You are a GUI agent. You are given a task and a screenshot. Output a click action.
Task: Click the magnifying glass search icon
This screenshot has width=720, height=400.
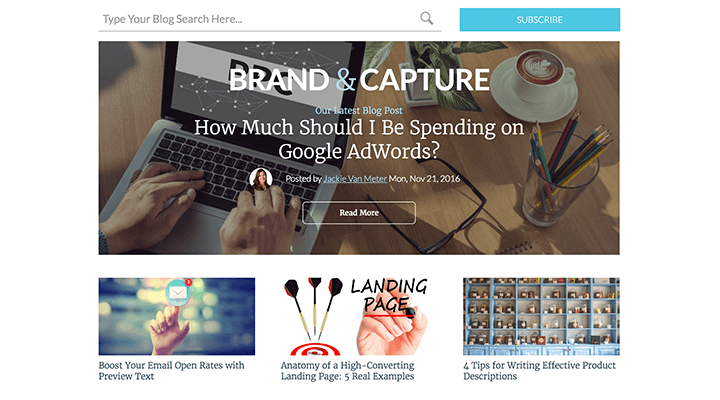(x=427, y=18)
